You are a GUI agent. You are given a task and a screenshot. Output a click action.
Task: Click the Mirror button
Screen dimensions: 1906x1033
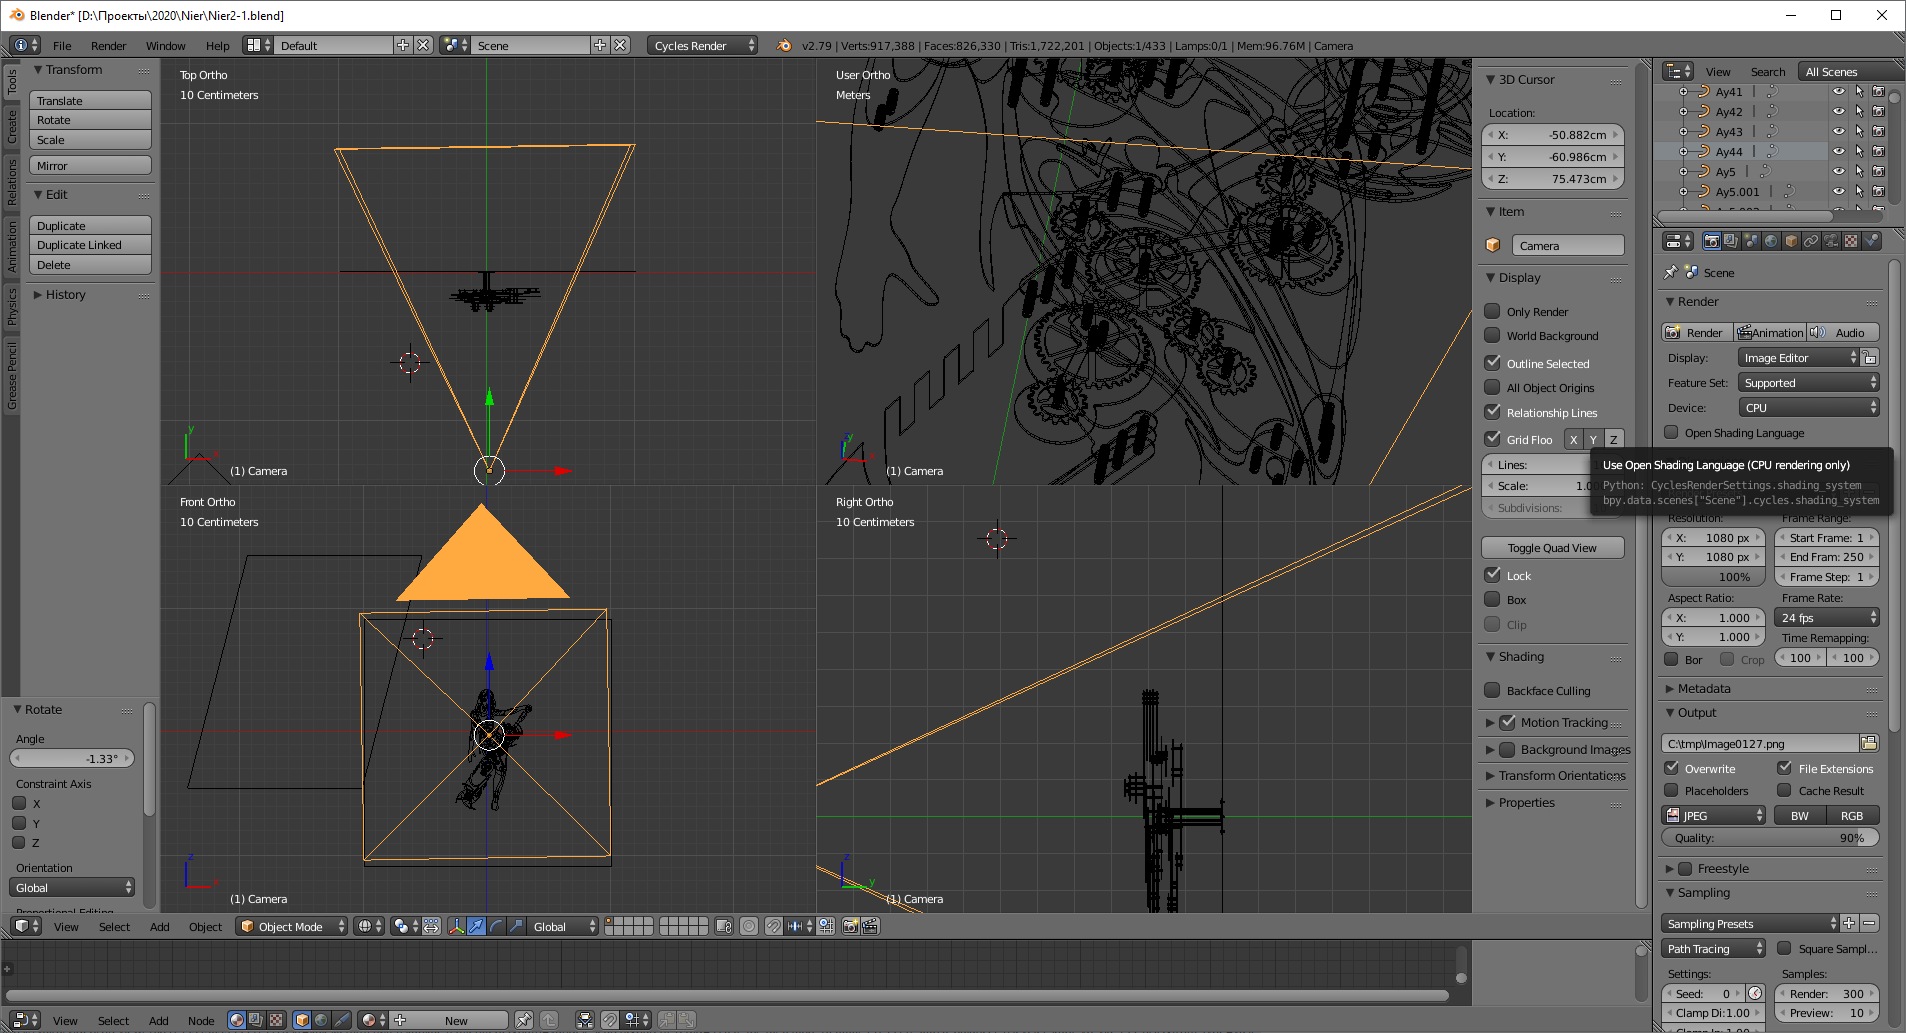click(90, 165)
